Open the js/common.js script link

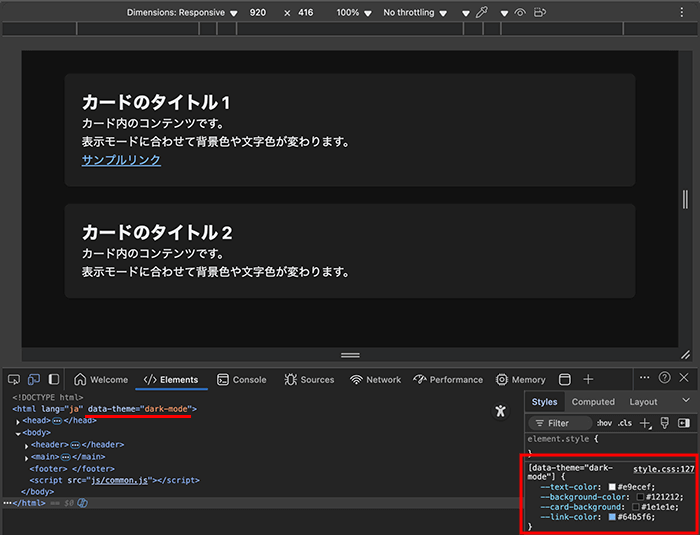tap(119, 480)
